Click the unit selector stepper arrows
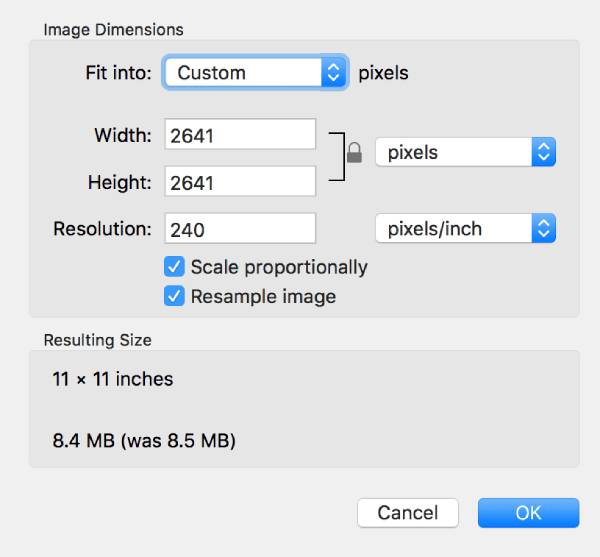600x557 pixels. (543, 153)
